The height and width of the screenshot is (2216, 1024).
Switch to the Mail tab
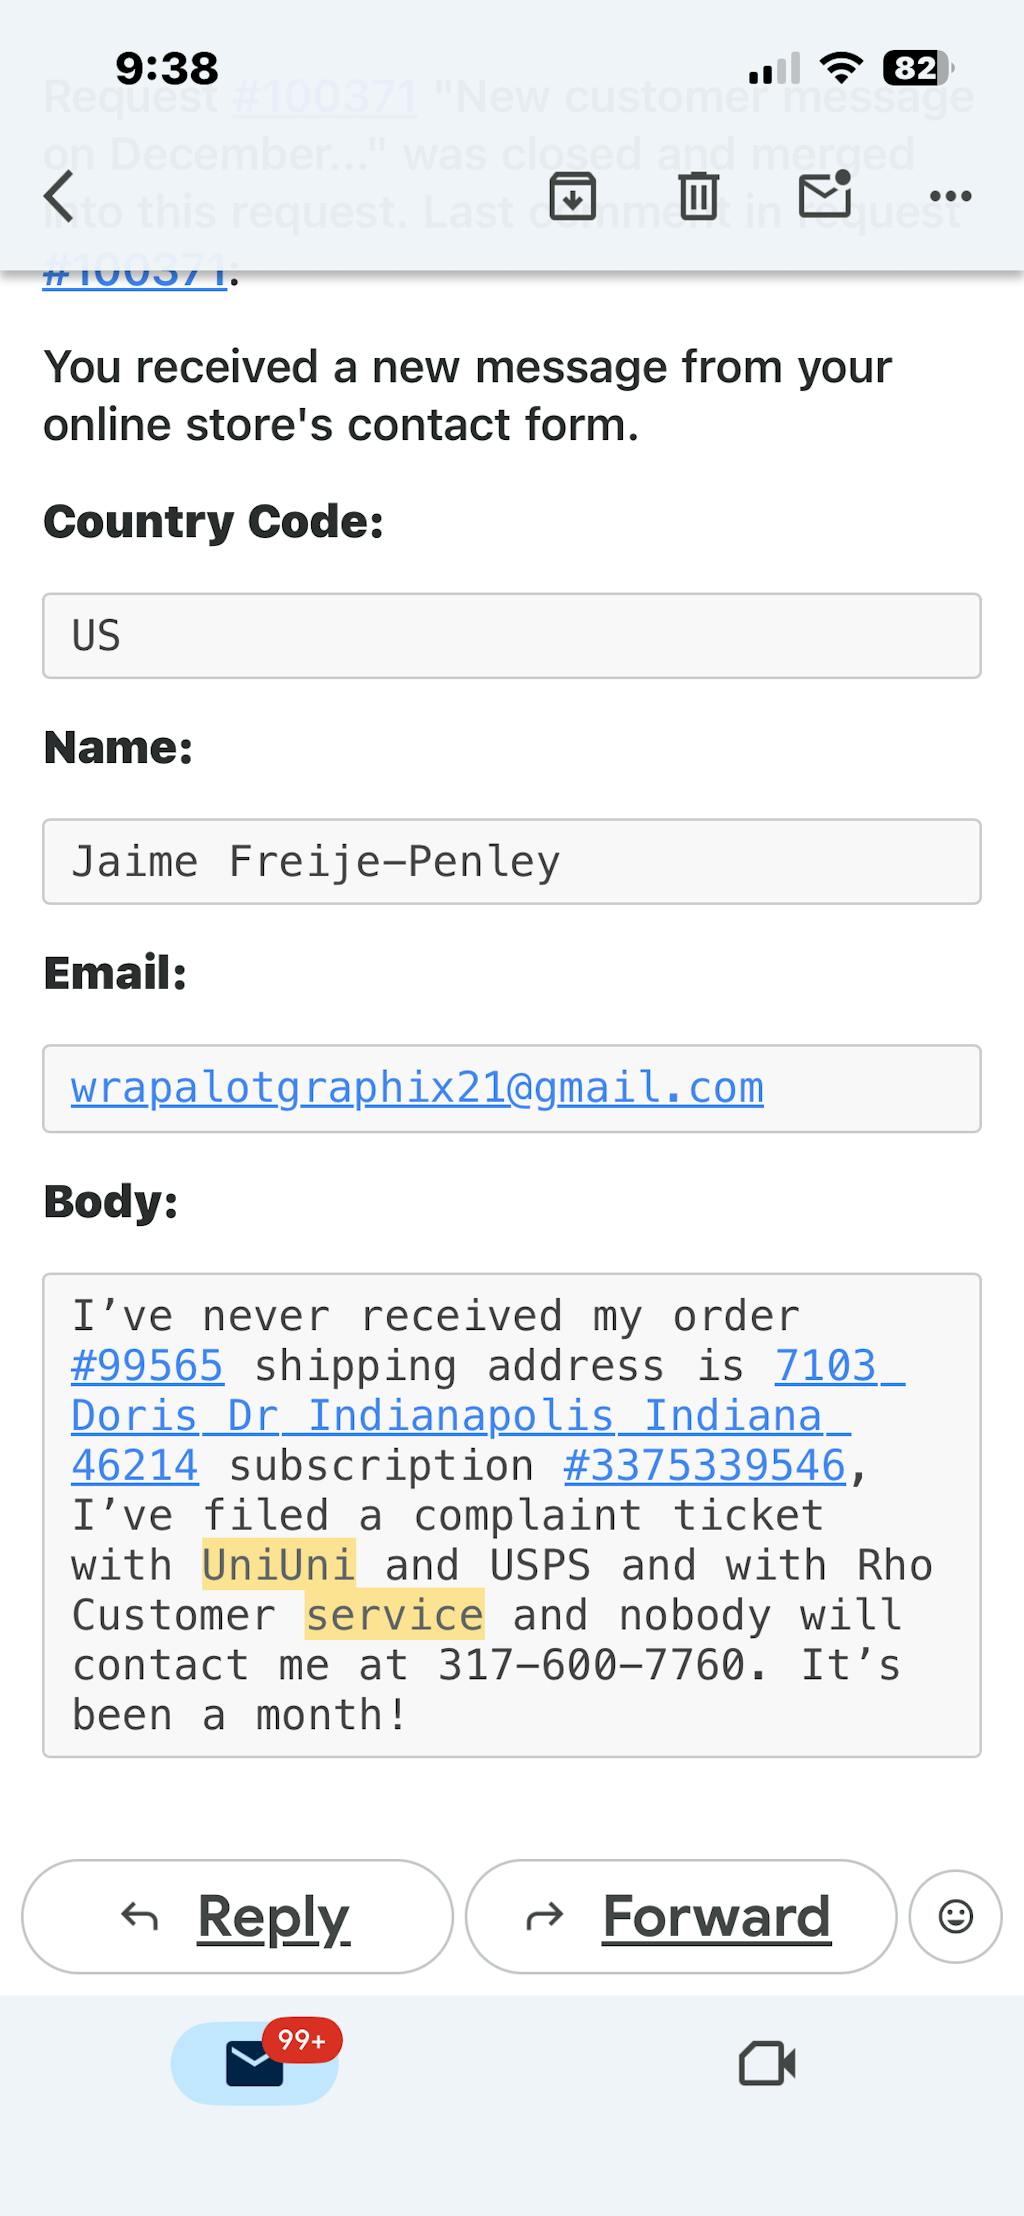(x=254, y=2064)
